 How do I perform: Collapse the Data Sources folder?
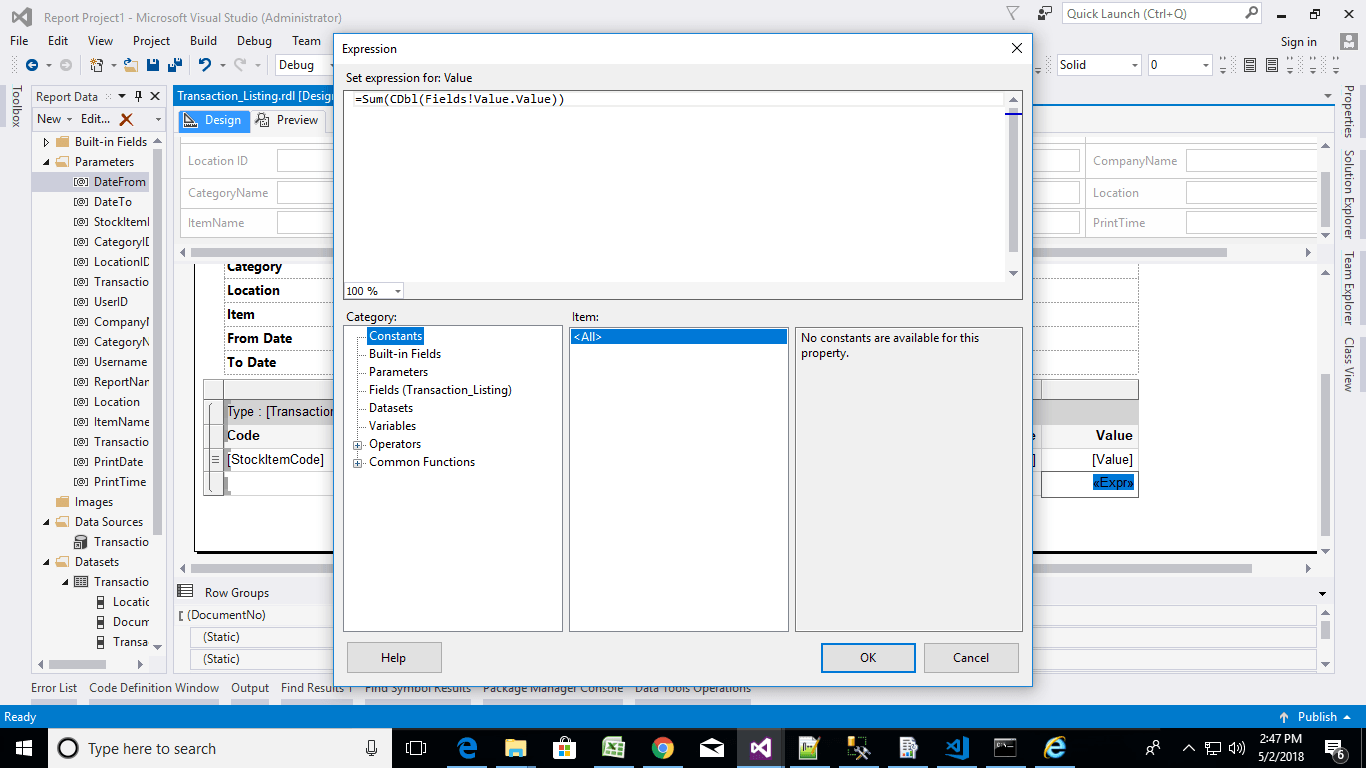click(x=46, y=522)
